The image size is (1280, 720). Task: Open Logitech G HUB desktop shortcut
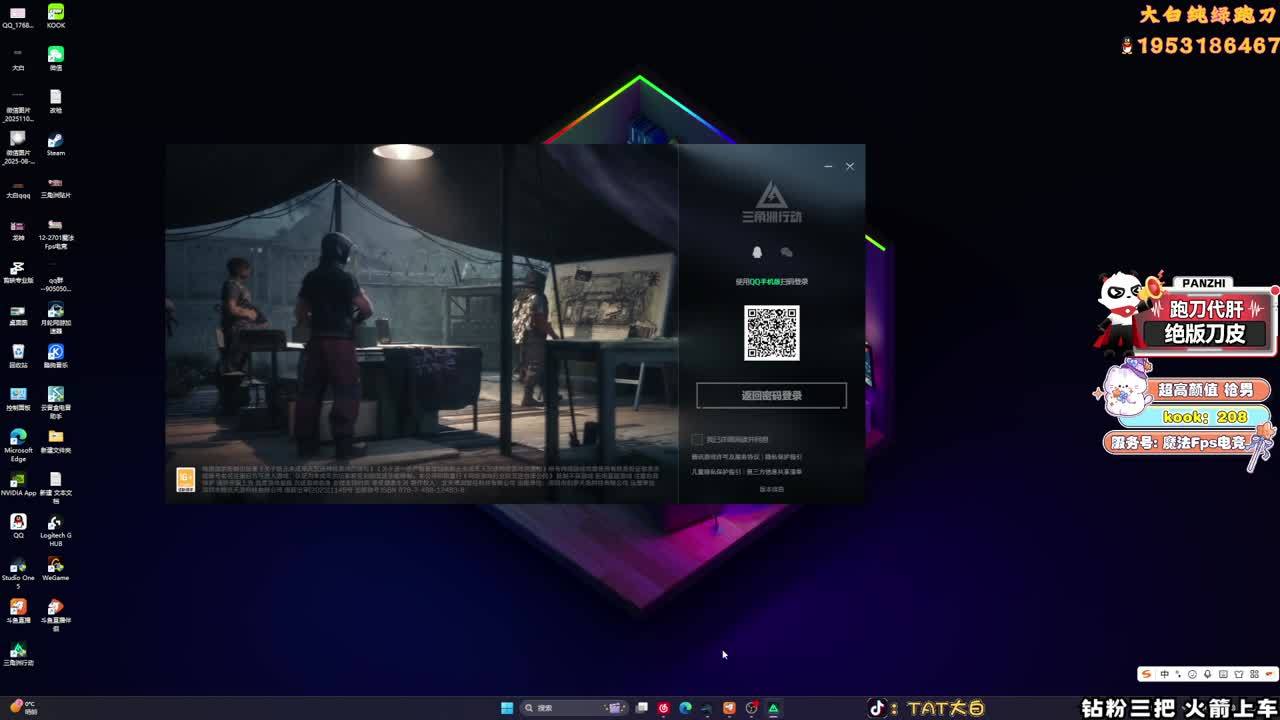(x=56, y=525)
